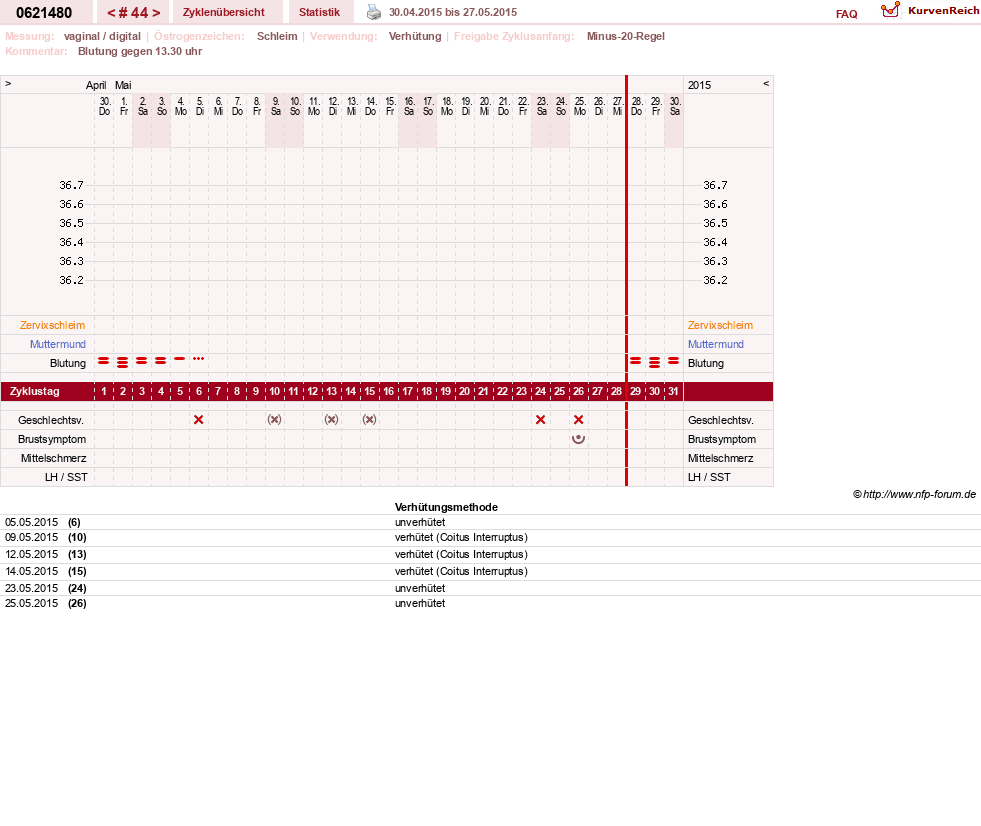This screenshot has height=826, width=981.
Task: Go to the previous cycle using the < arrow before # 44
Action: coord(111,13)
